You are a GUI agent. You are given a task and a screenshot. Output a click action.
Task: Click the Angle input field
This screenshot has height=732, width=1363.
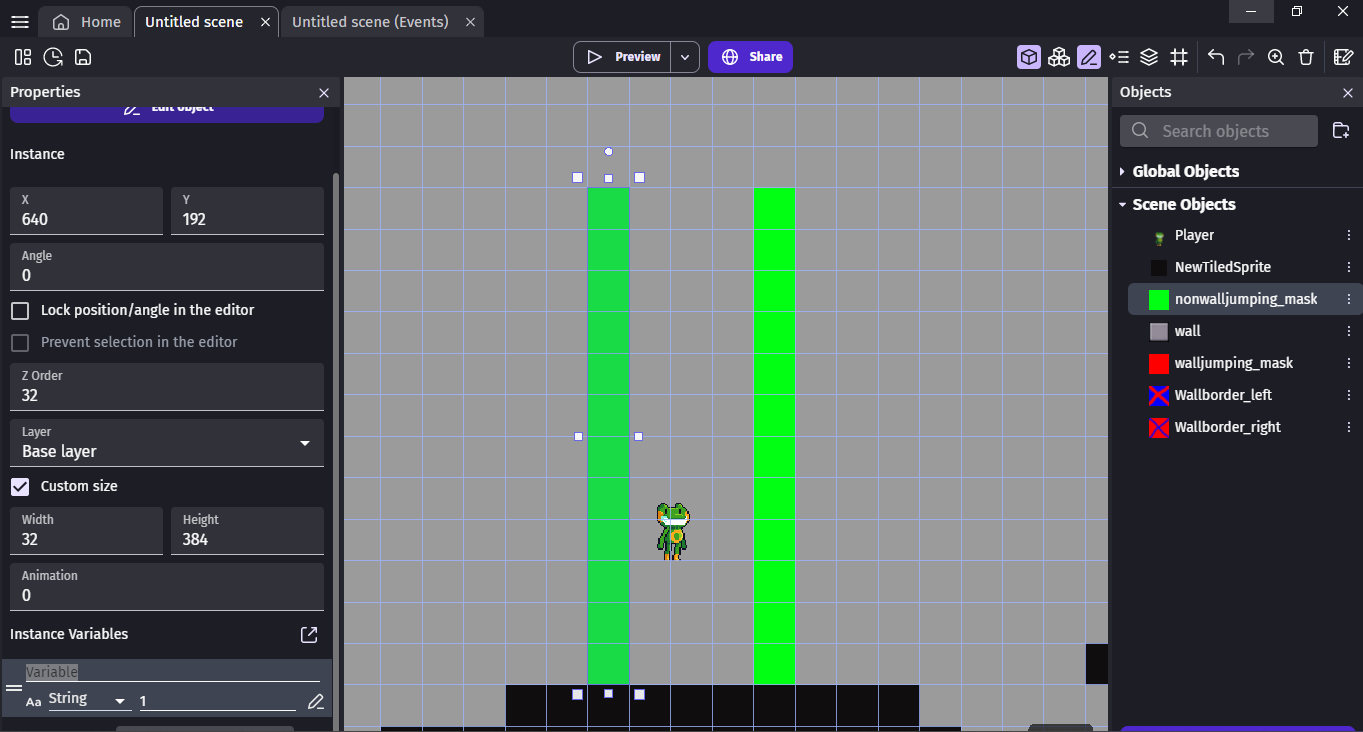[167, 267]
